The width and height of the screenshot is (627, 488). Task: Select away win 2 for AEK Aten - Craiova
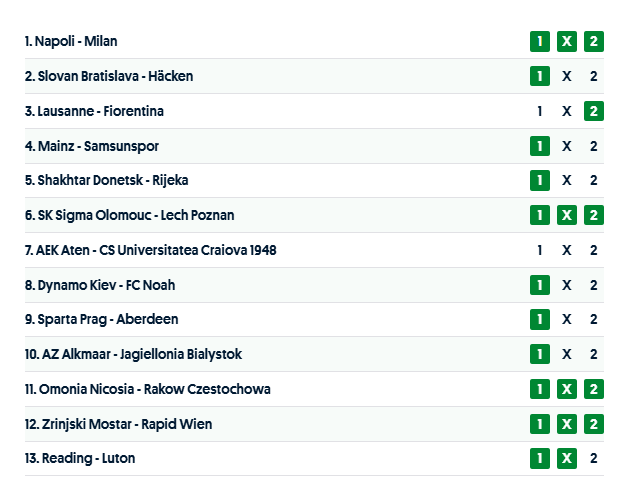(x=593, y=250)
